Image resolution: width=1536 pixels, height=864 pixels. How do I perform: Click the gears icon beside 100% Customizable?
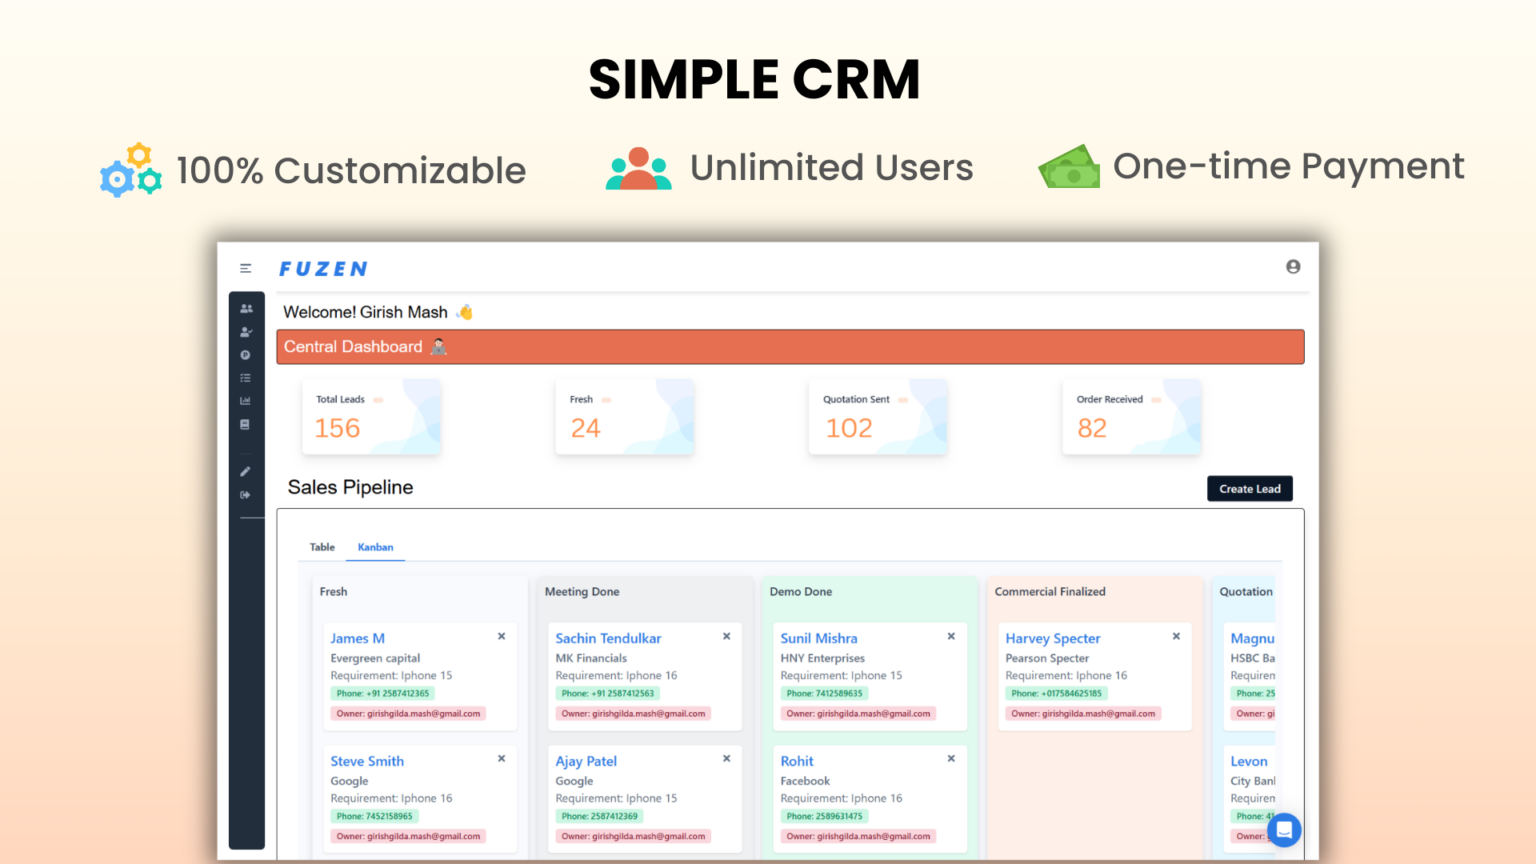(x=131, y=170)
